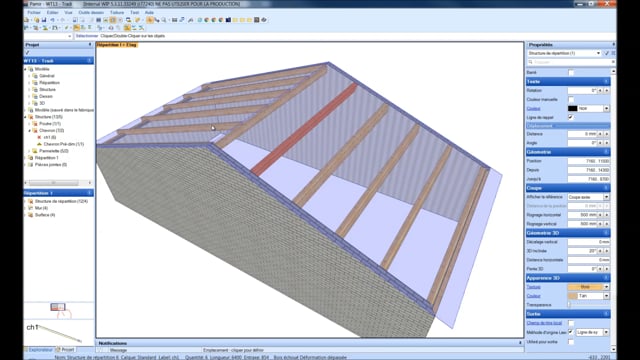The width and height of the screenshot is (640, 360).
Task: Open the text Couleur Noir dropdown
Action: [607, 109]
